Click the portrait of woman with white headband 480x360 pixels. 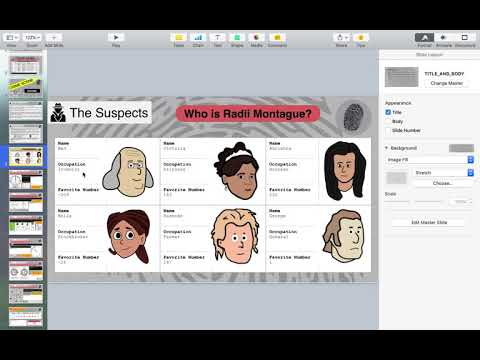[x=237, y=170]
